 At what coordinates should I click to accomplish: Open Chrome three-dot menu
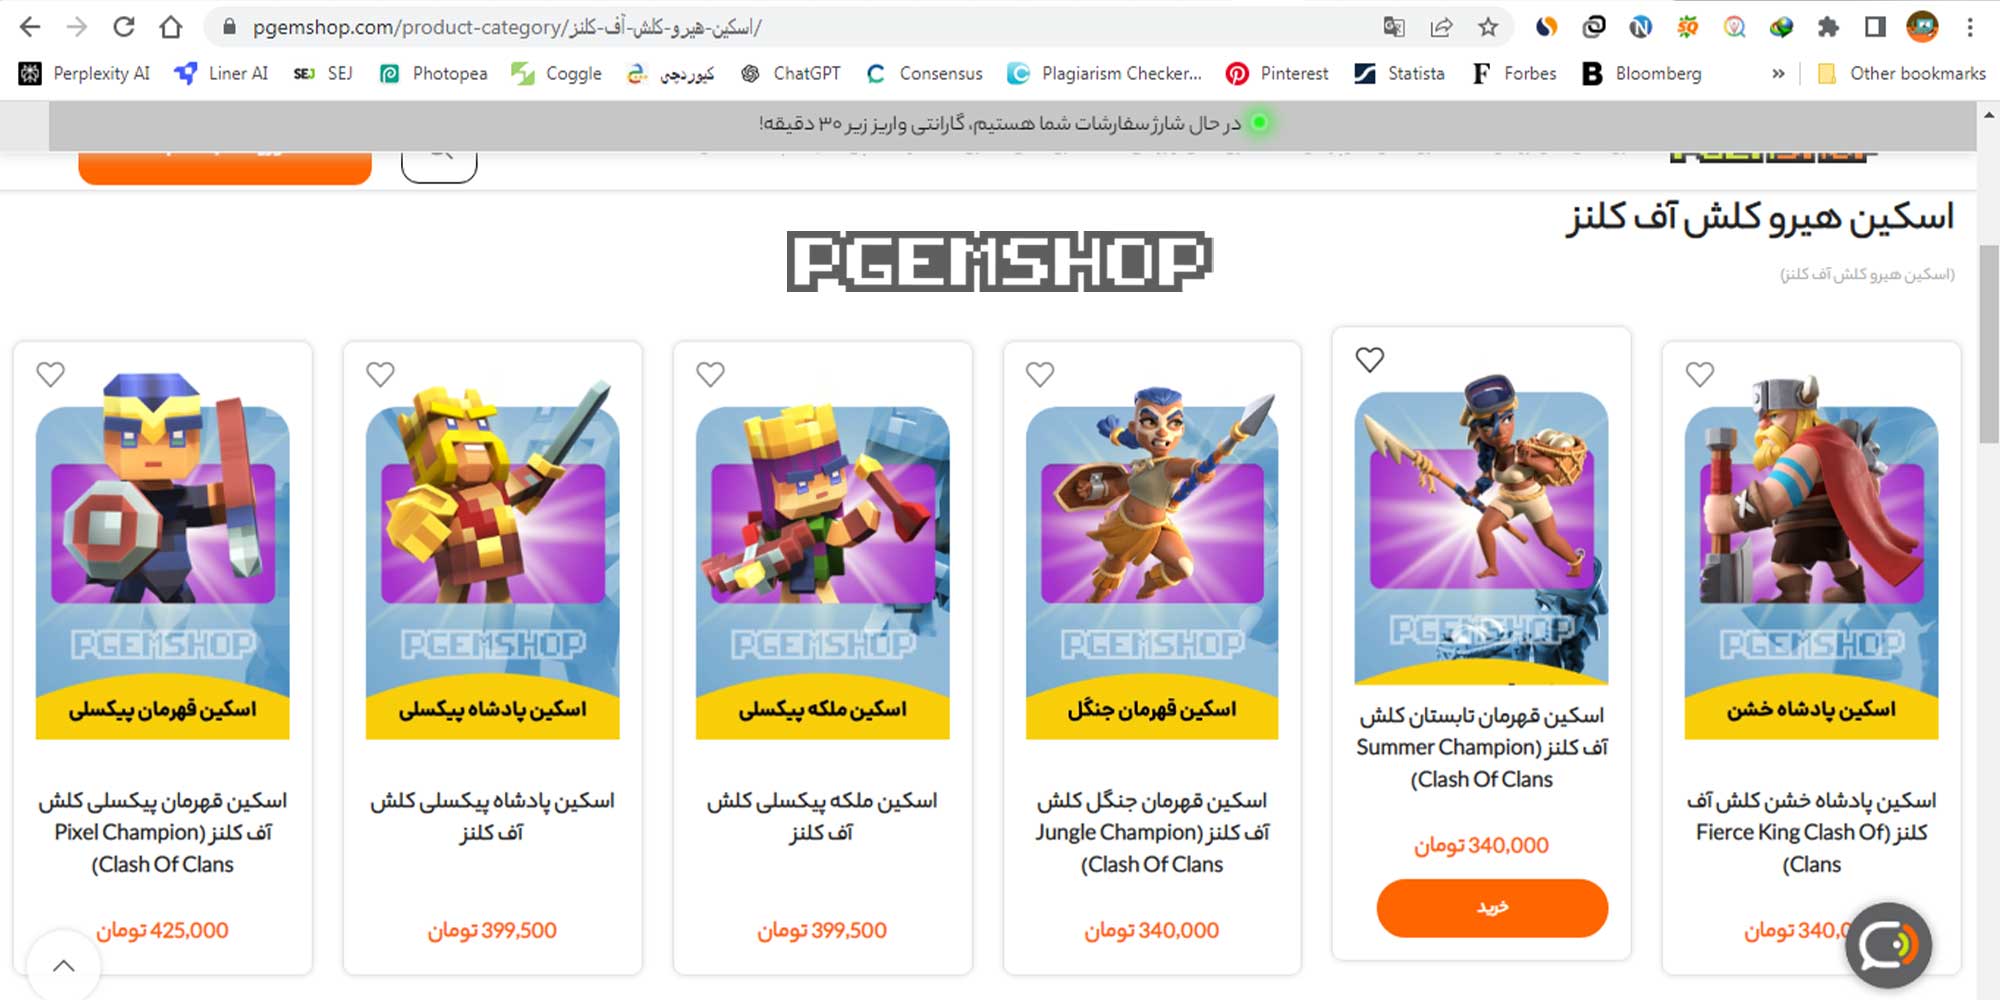coord(1970,27)
